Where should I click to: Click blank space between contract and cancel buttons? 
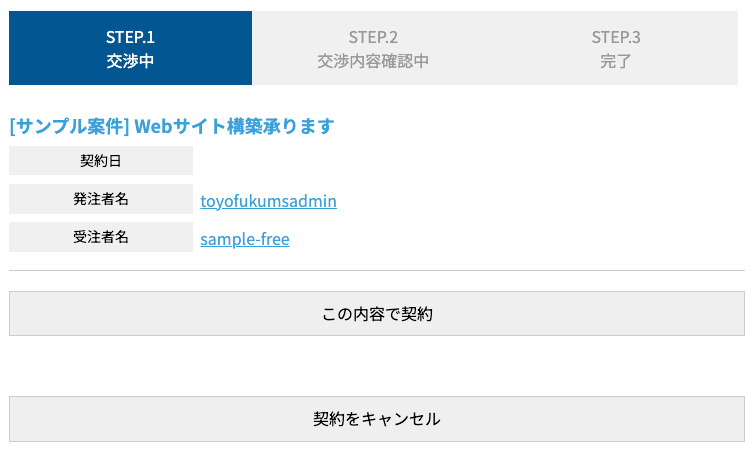377,366
